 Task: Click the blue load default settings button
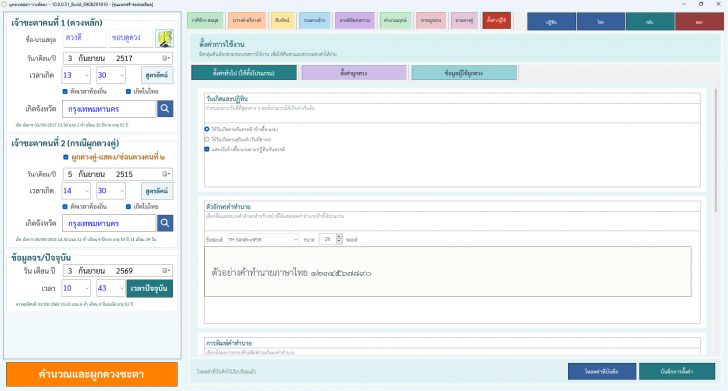click(602, 371)
